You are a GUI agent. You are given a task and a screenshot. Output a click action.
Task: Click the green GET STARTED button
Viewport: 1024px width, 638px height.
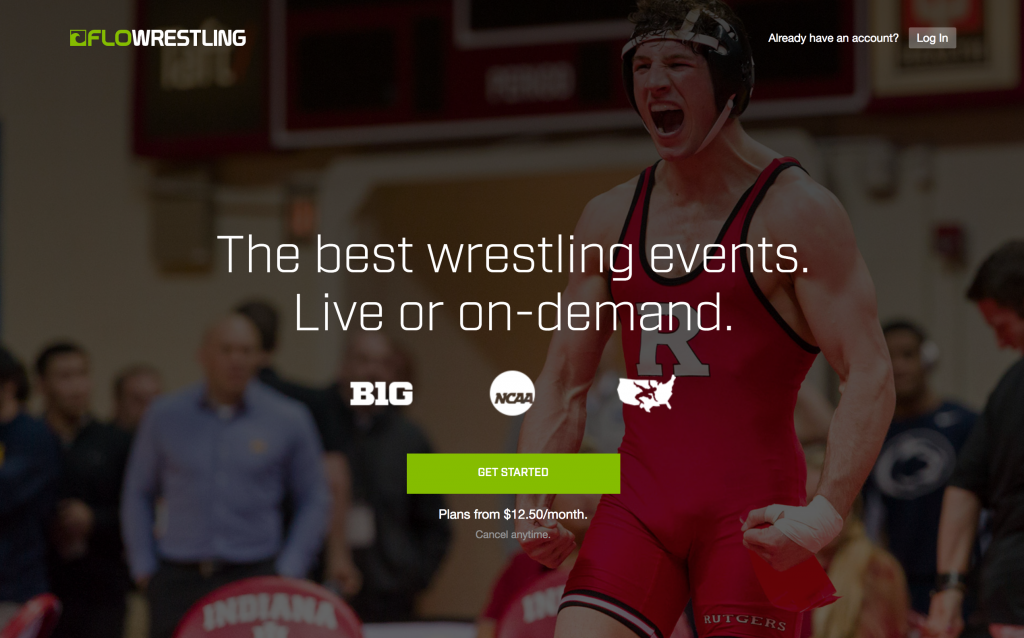513,473
